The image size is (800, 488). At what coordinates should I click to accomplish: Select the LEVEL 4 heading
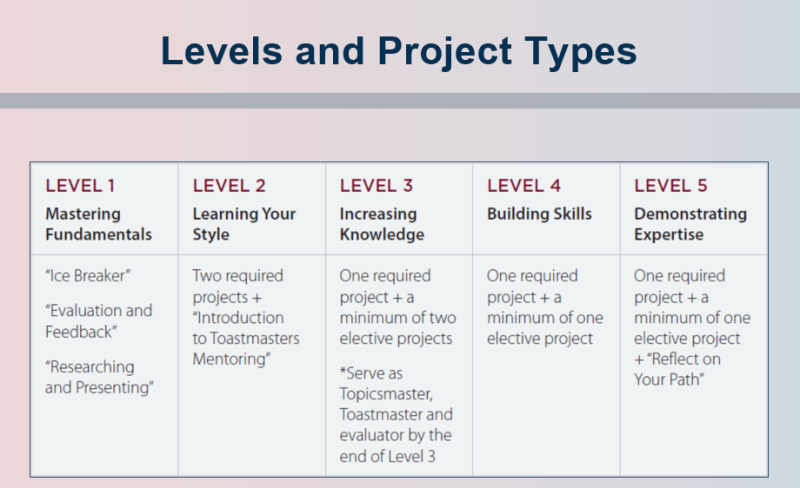point(523,186)
